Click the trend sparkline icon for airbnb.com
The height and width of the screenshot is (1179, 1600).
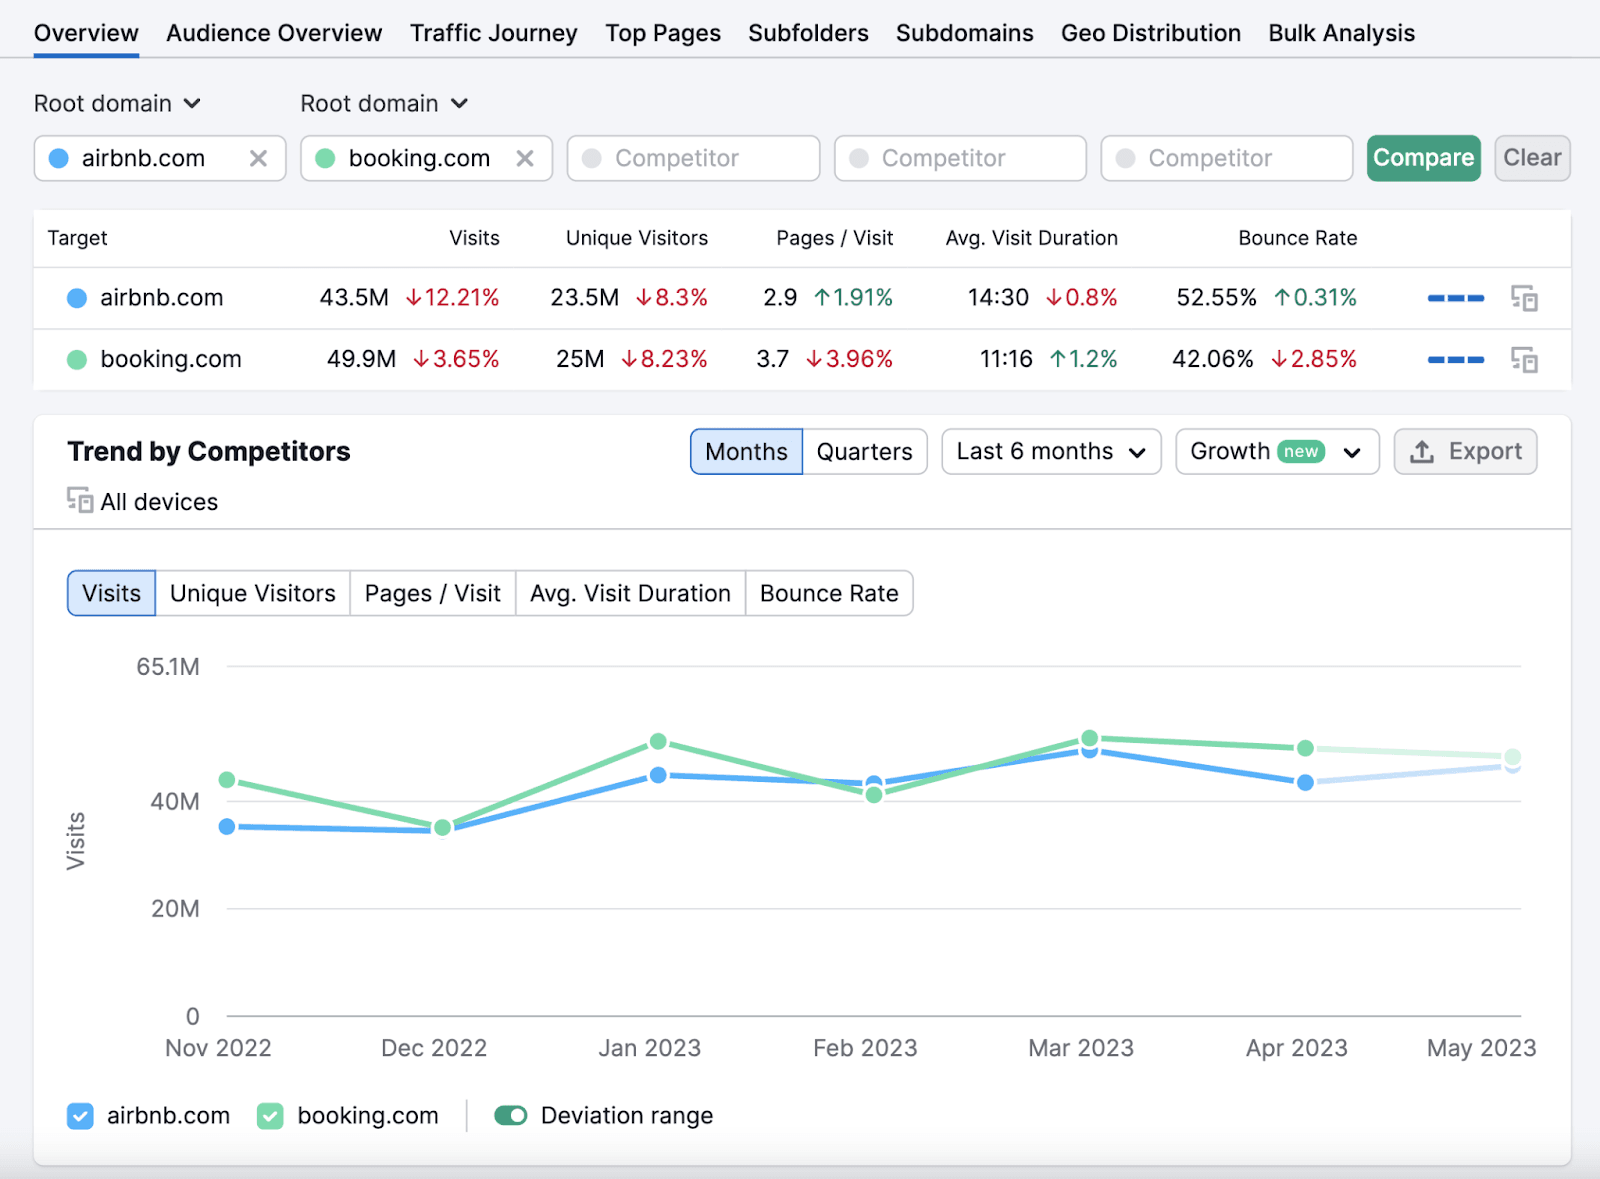pyautogui.click(x=1455, y=297)
